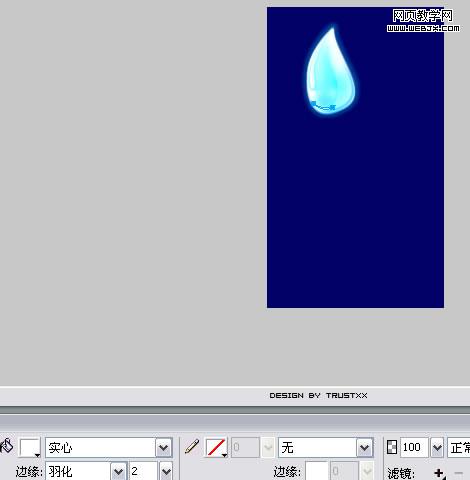Screen dimensions: 470x480
Task: Remove a filter with the minus icon
Action: (x=459, y=473)
